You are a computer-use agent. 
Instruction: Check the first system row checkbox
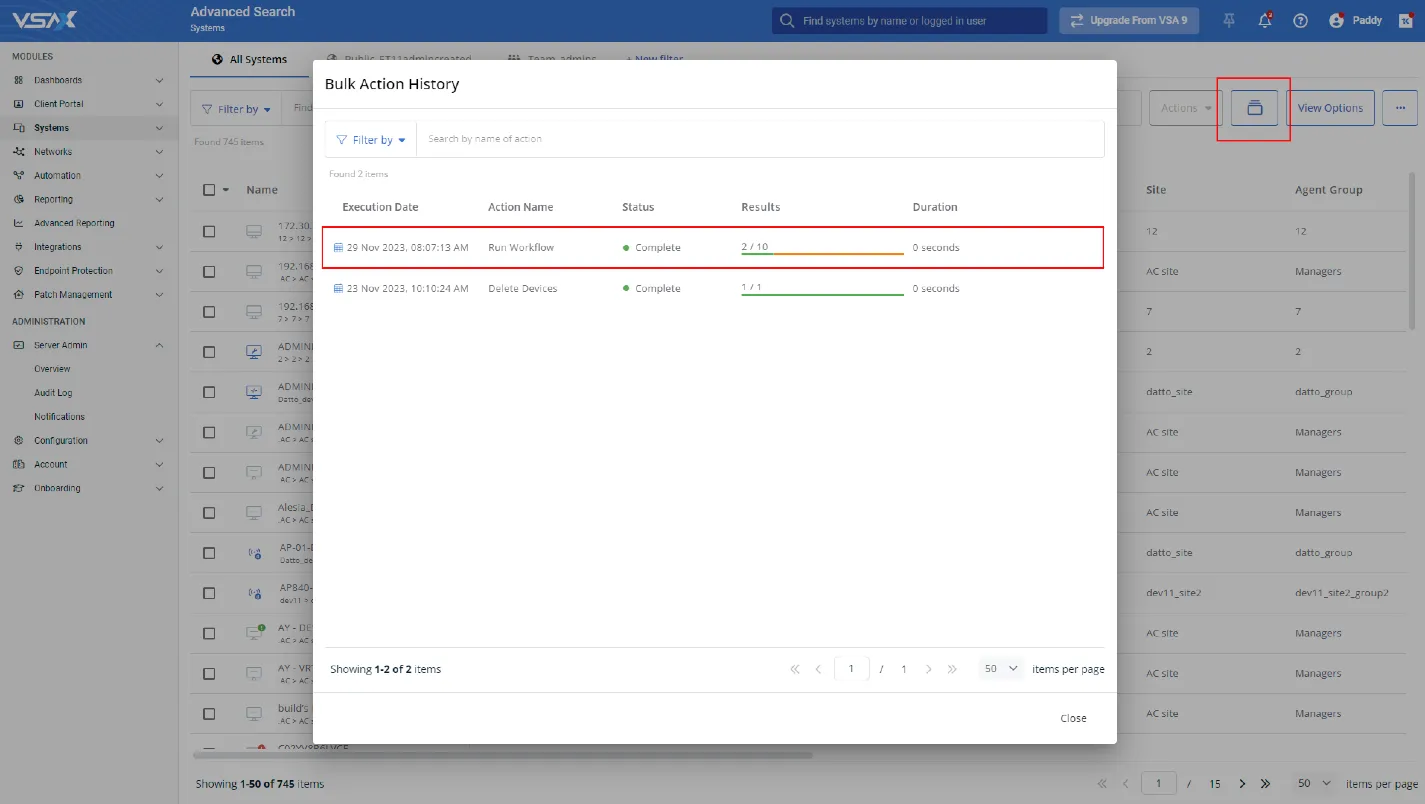pos(209,231)
